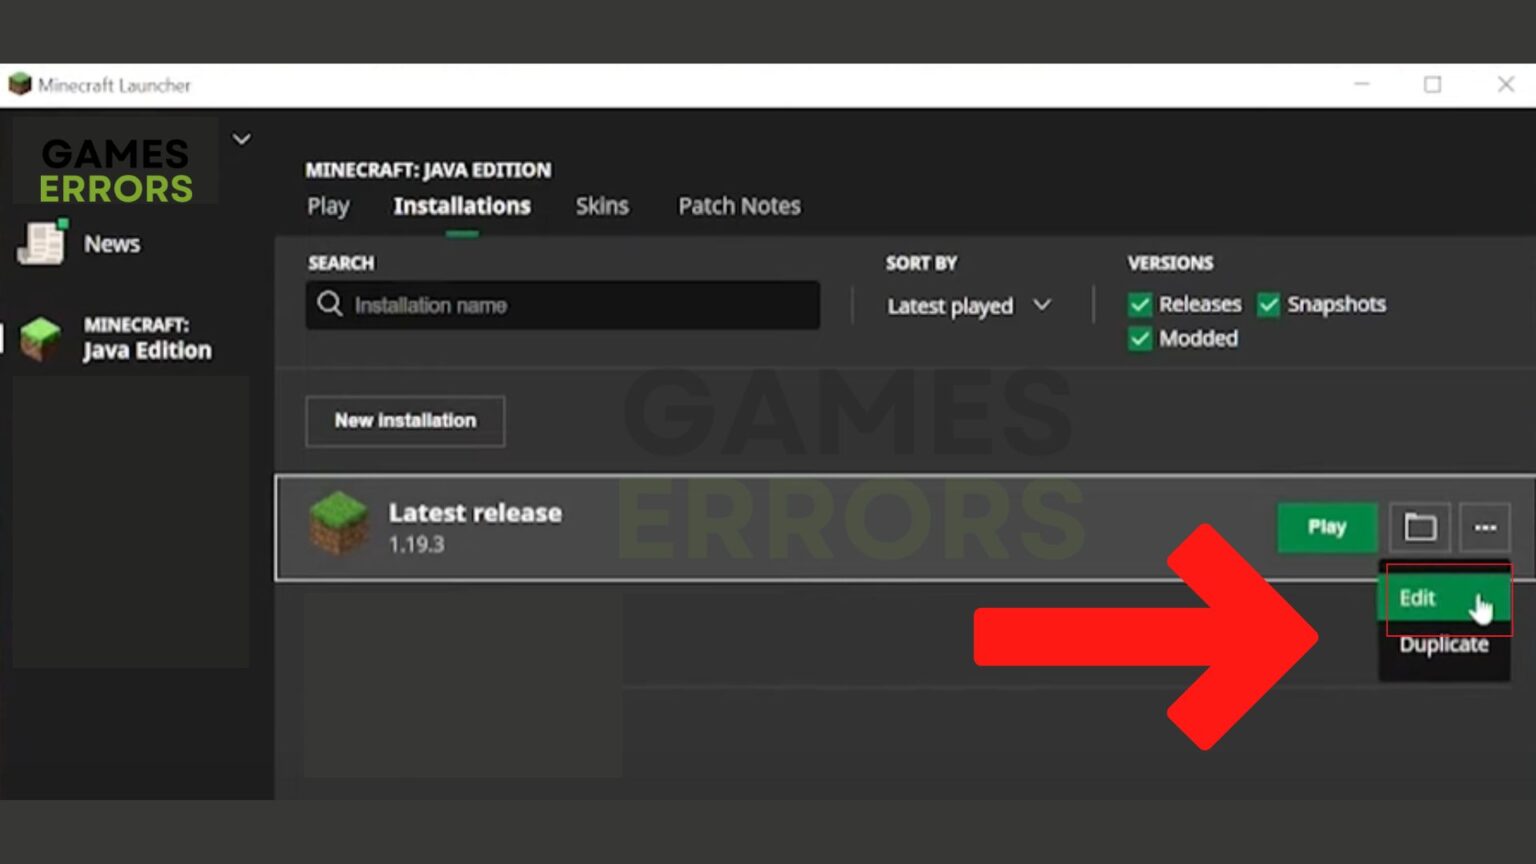Open the three-dot more options menu
This screenshot has height=864, width=1536.
click(x=1485, y=527)
